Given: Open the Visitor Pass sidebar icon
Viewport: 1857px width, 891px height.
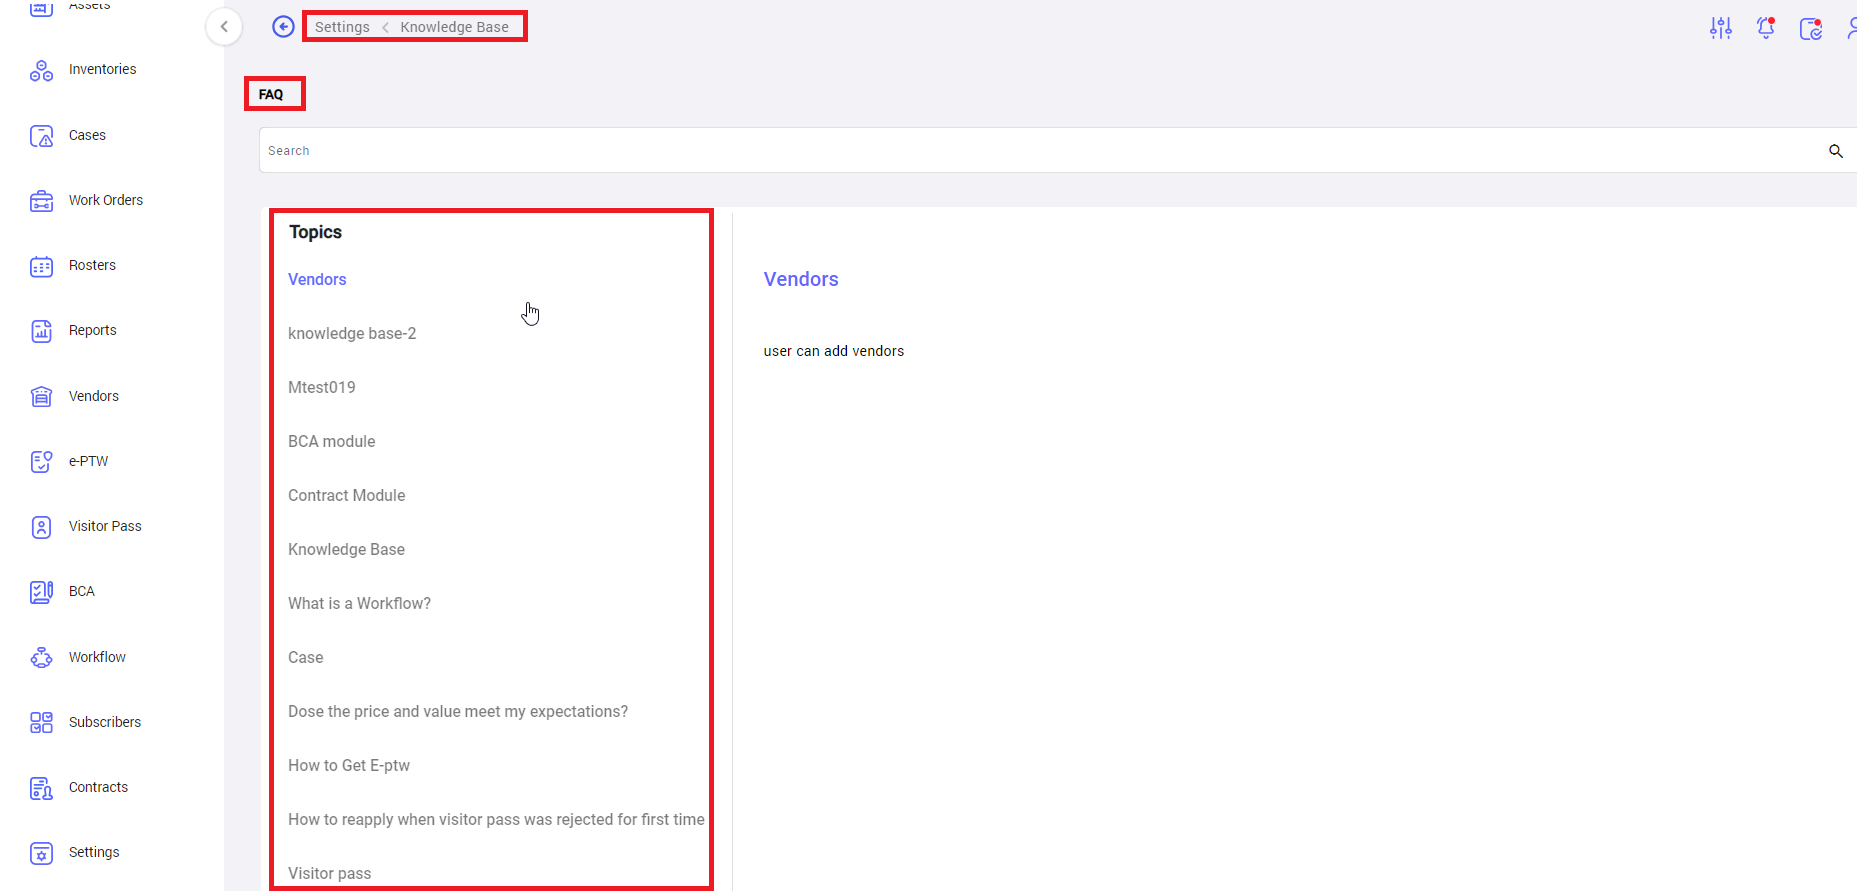Looking at the screenshot, I should click(x=41, y=527).
